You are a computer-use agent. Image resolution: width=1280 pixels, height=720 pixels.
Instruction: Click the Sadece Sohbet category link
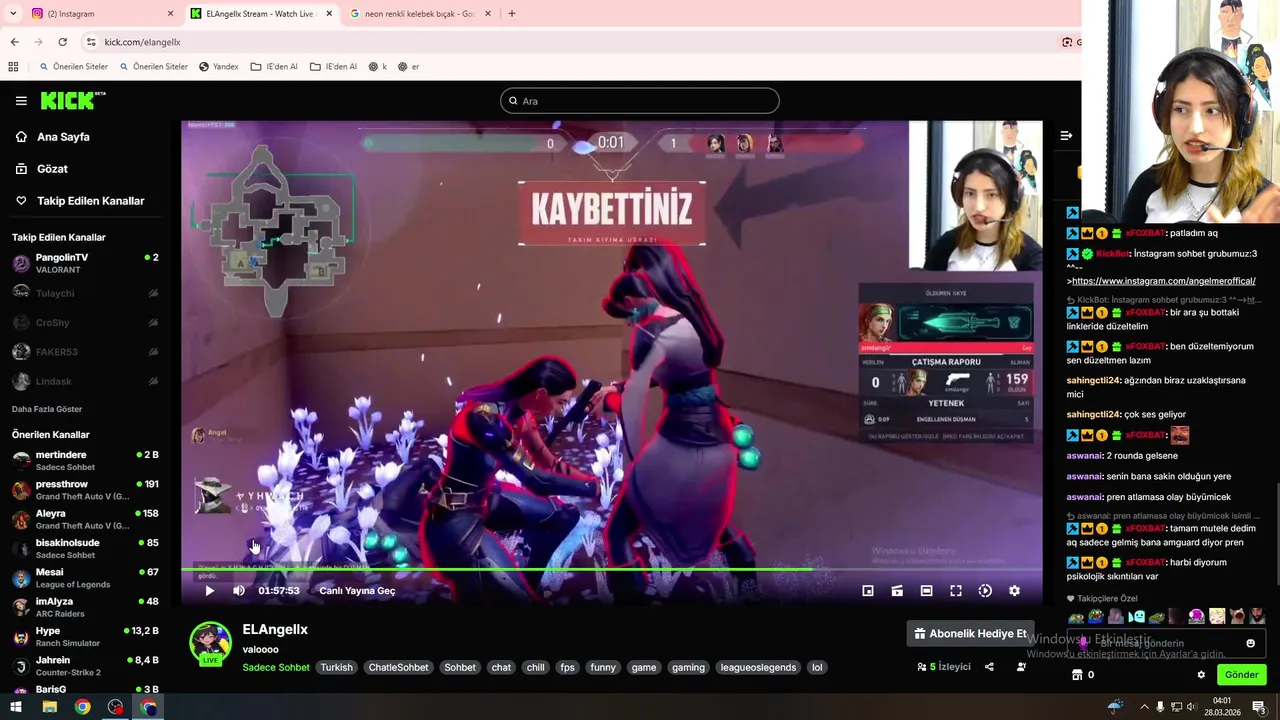tap(275, 667)
